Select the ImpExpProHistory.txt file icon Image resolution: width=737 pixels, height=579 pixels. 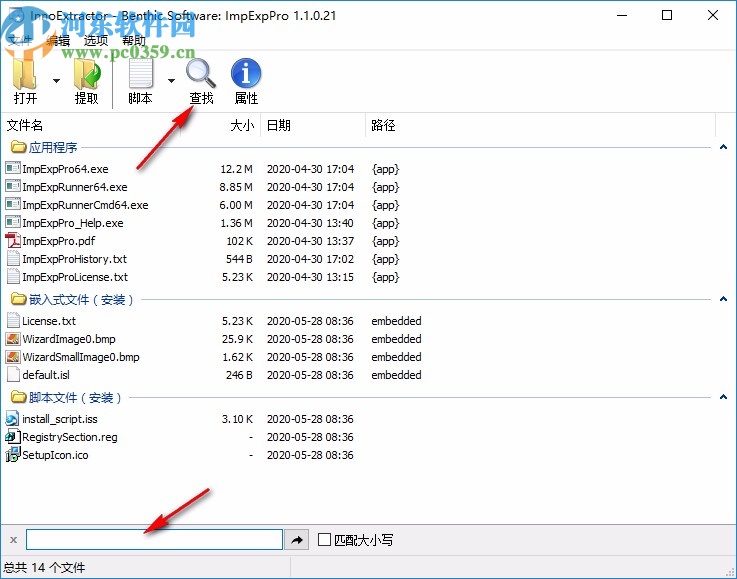tap(13, 258)
